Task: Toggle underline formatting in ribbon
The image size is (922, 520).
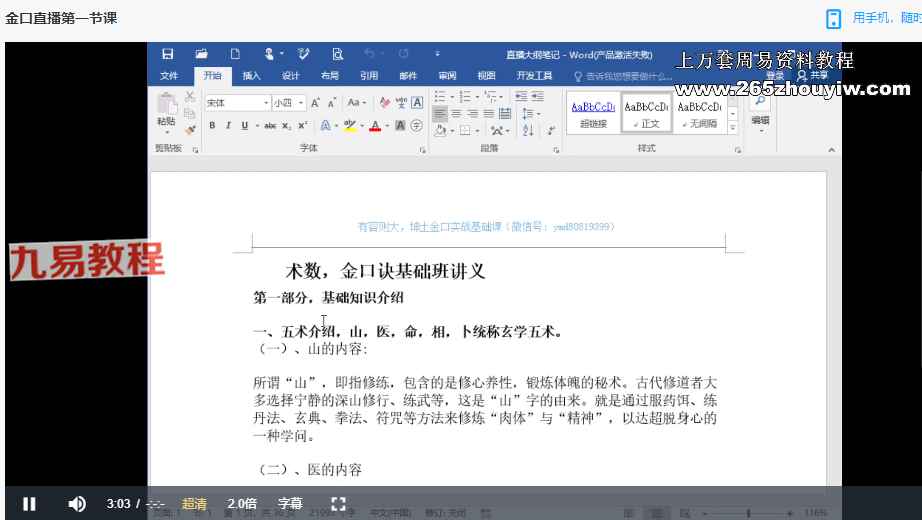Action: (x=244, y=126)
